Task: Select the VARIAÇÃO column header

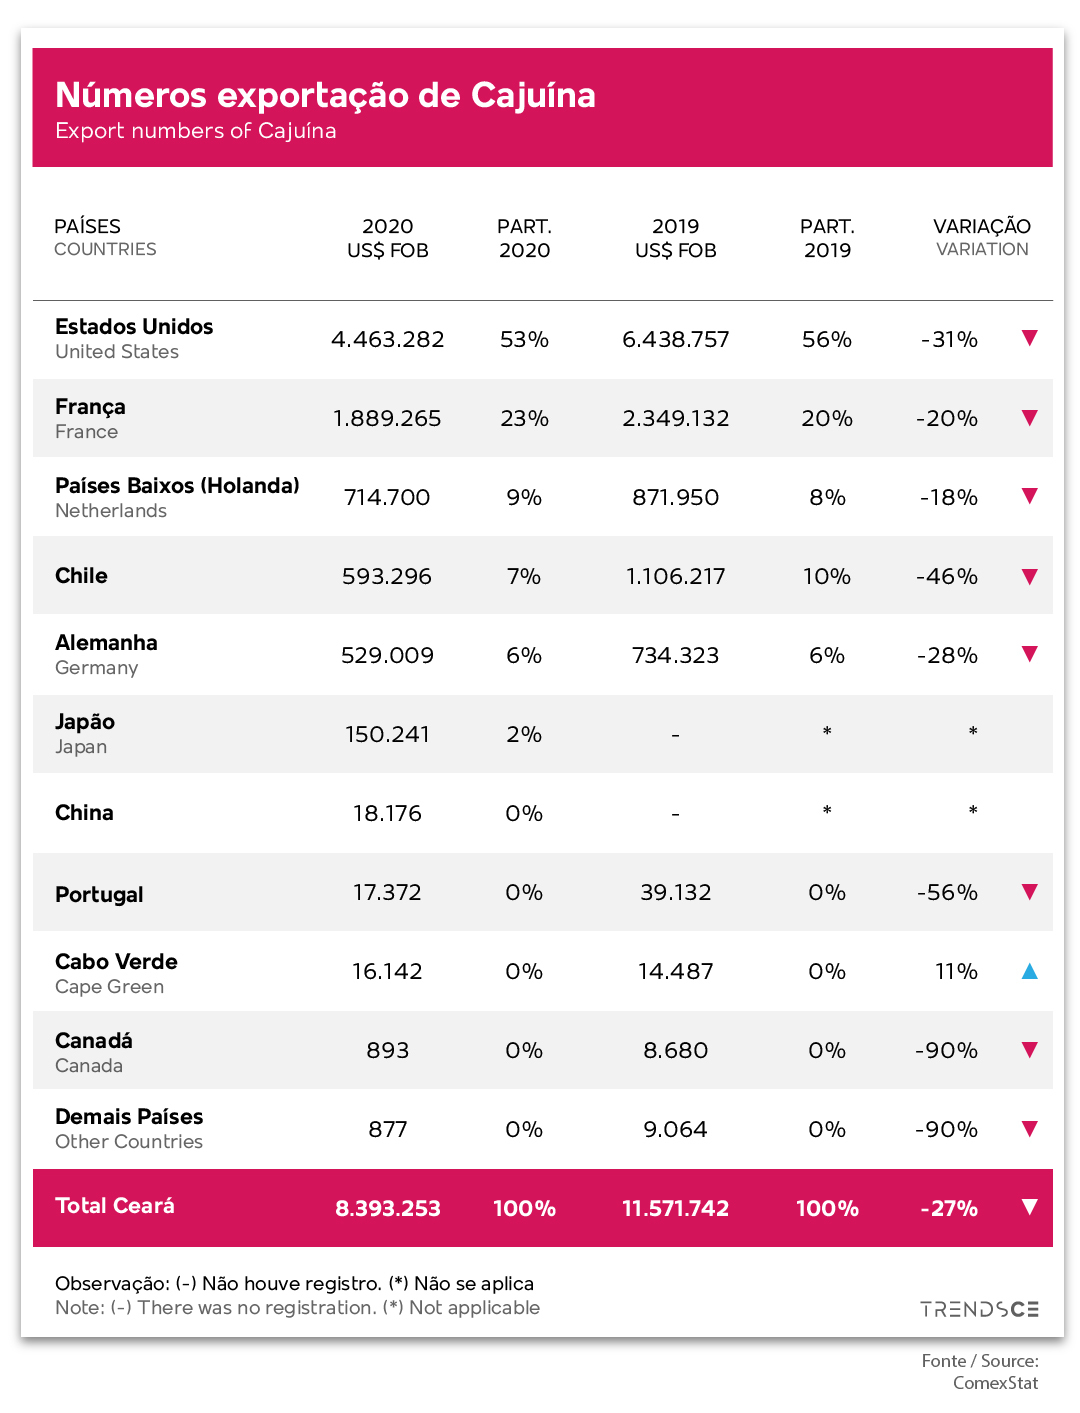Action: [982, 238]
